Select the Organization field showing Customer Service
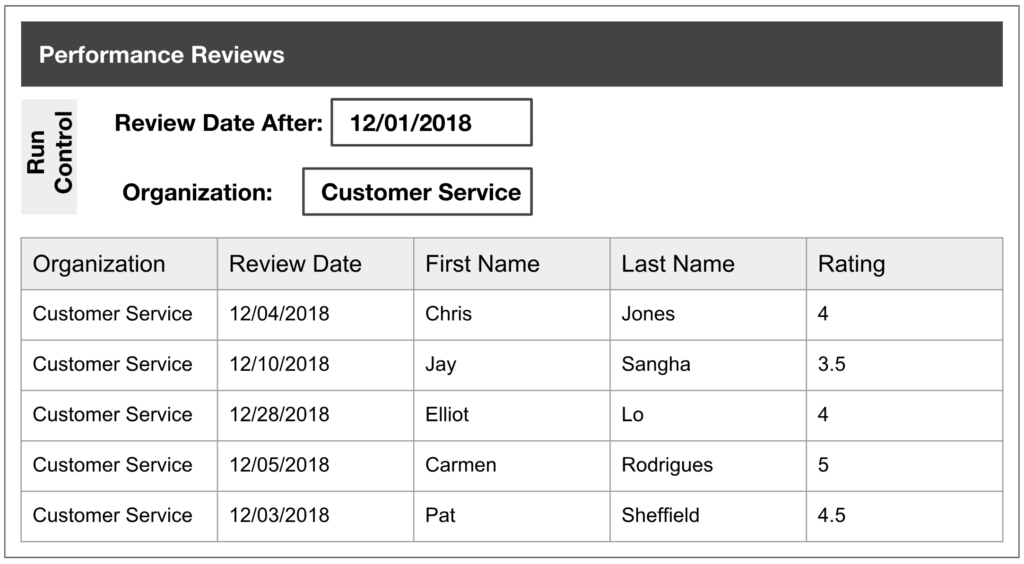The height and width of the screenshot is (564, 1024). (x=417, y=191)
